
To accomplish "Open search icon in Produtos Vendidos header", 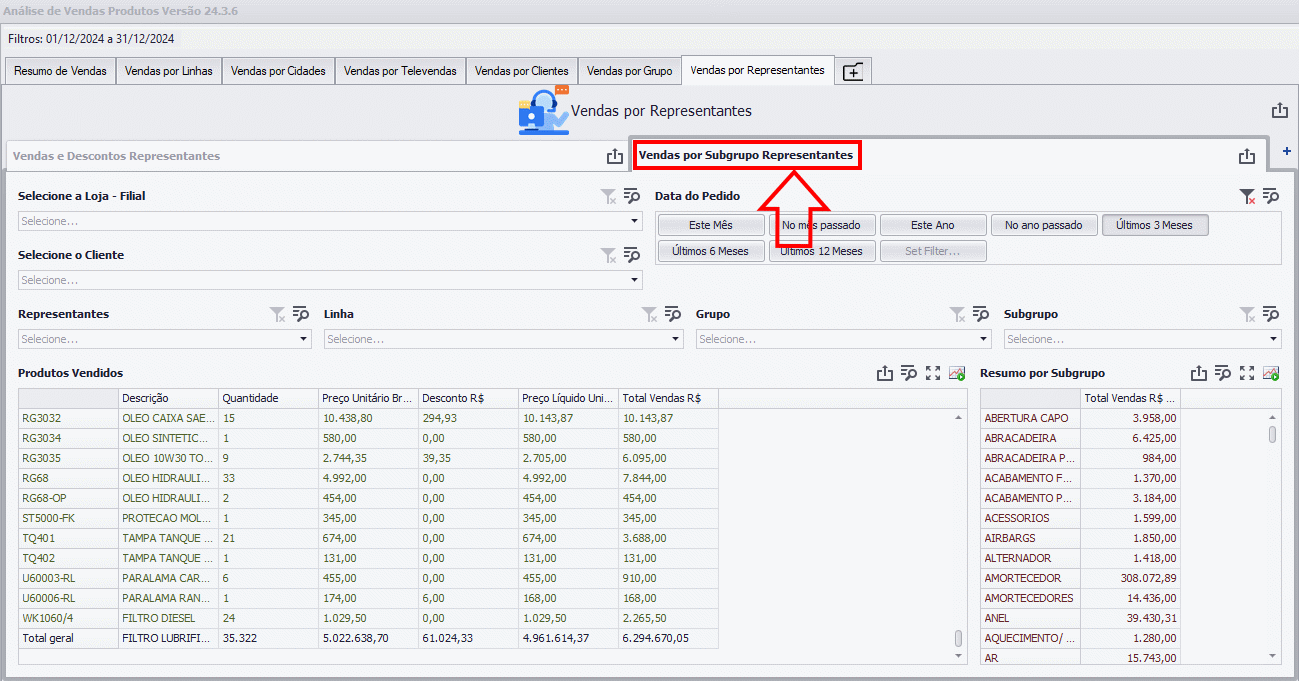I will 908,373.
